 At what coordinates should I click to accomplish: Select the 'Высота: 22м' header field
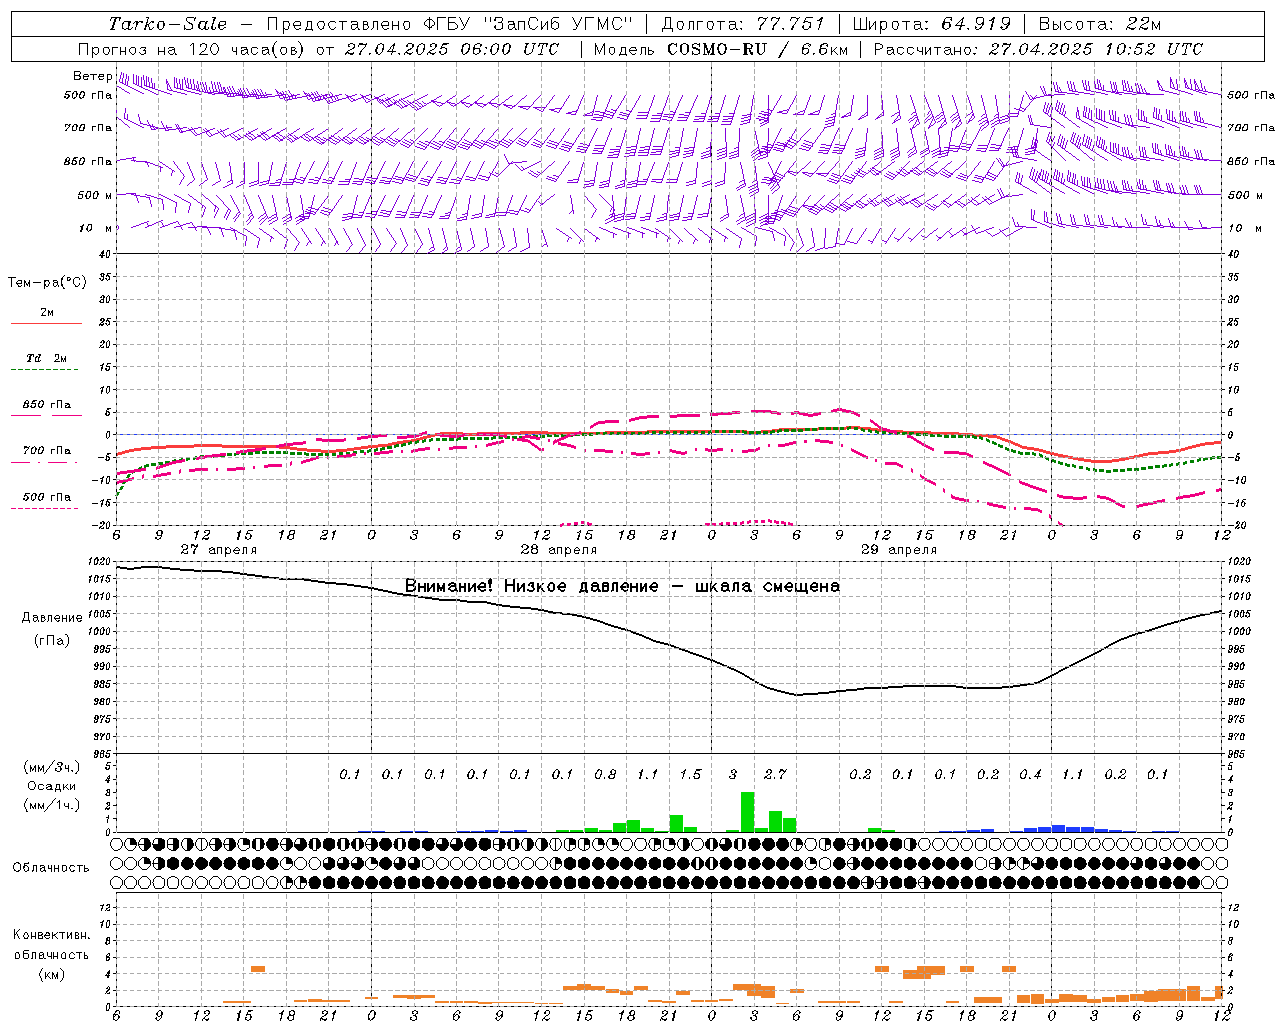click(x=1100, y=24)
